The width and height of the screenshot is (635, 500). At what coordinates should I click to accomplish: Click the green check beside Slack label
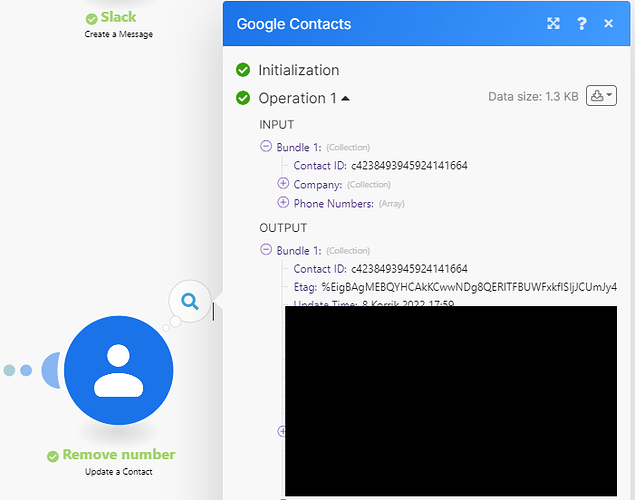coord(92,19)
